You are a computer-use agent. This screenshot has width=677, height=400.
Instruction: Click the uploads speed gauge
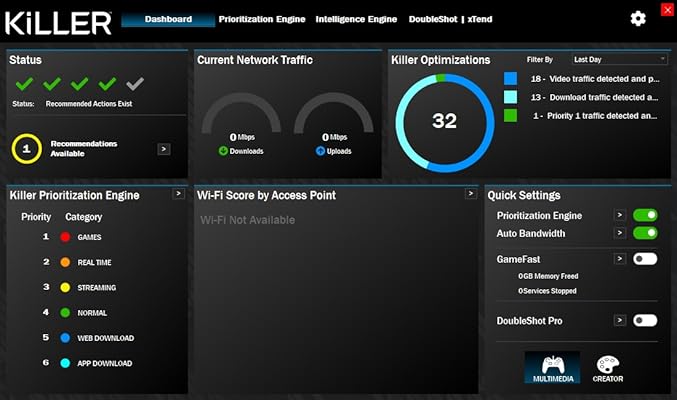pyautogui.click(x=334, y=113)
